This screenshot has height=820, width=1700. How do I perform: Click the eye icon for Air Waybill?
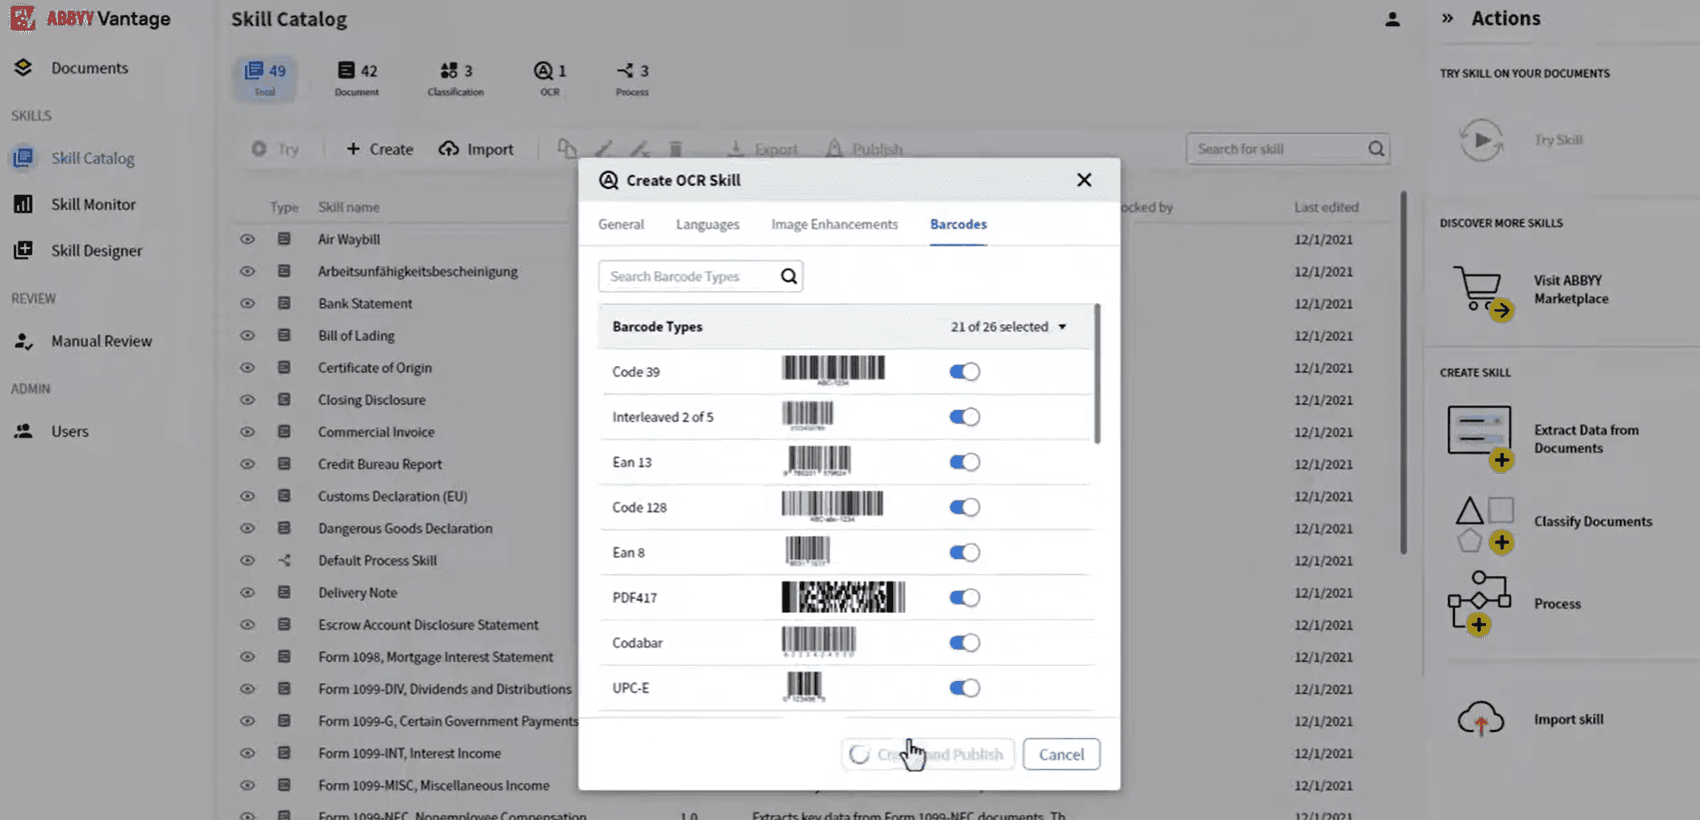[x=247, y=239]
